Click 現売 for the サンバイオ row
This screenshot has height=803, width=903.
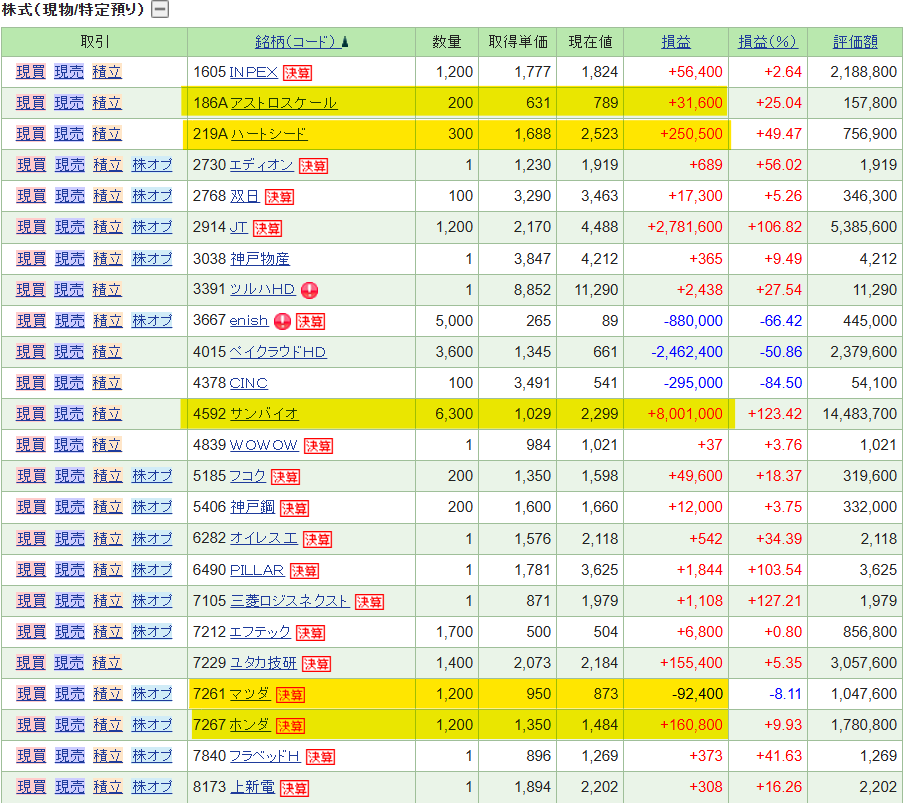[69, 414]
